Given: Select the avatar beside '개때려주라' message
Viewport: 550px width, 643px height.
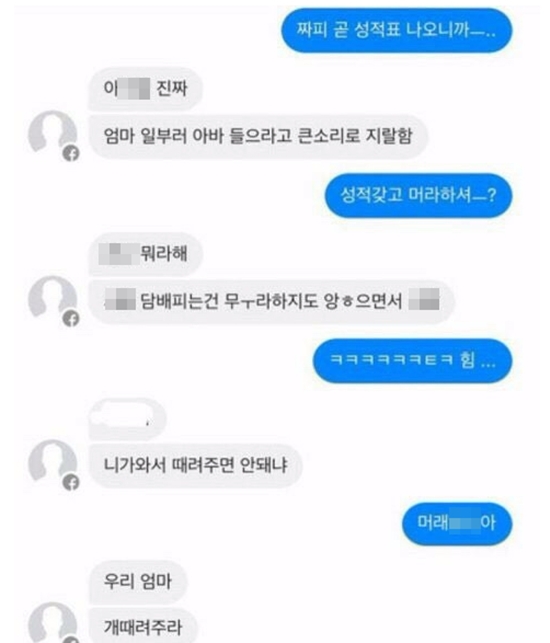Looking at the screenshot, I should point(52,622).
